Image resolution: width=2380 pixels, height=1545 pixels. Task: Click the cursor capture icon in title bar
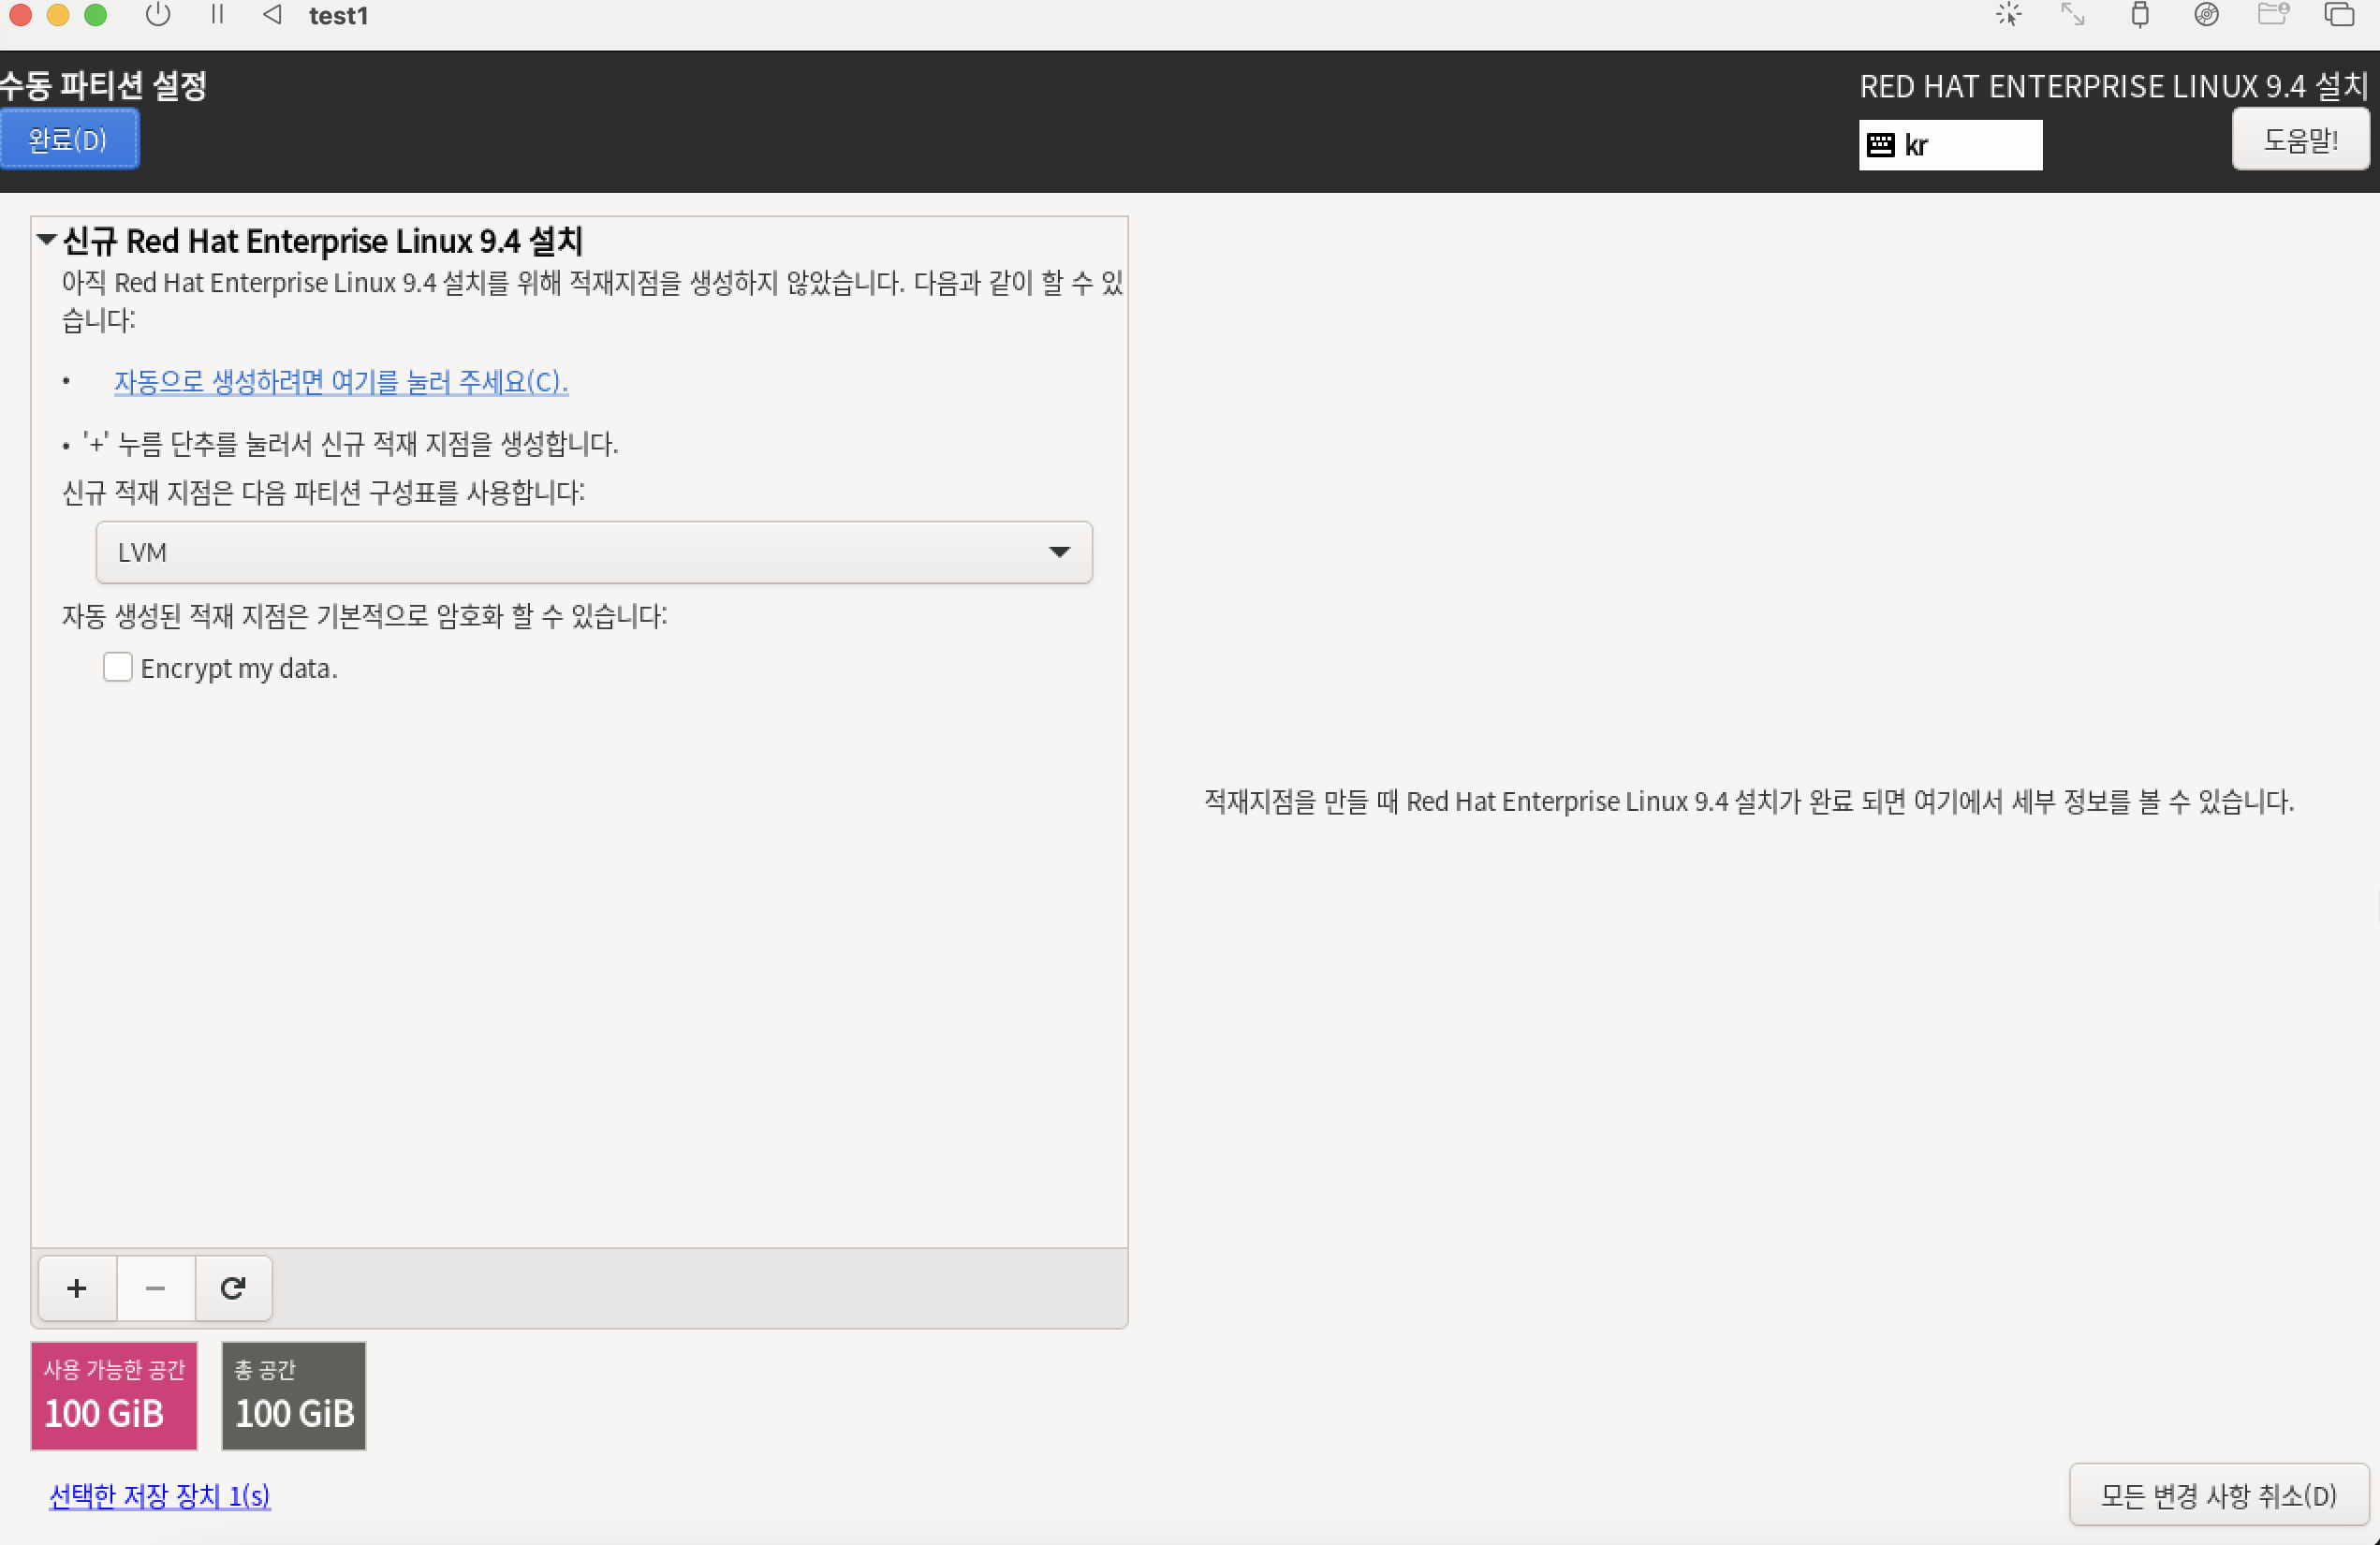click(x=2008, y=15)
